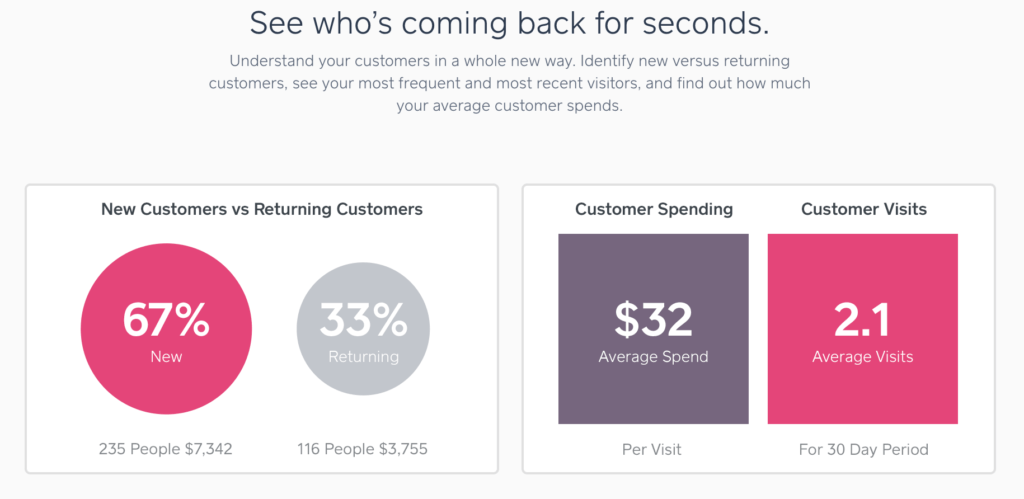The width and height of the screenshot is (1024, 499).
Task: Click the Understand your customers description paragraph
Action: coord(509,84)
